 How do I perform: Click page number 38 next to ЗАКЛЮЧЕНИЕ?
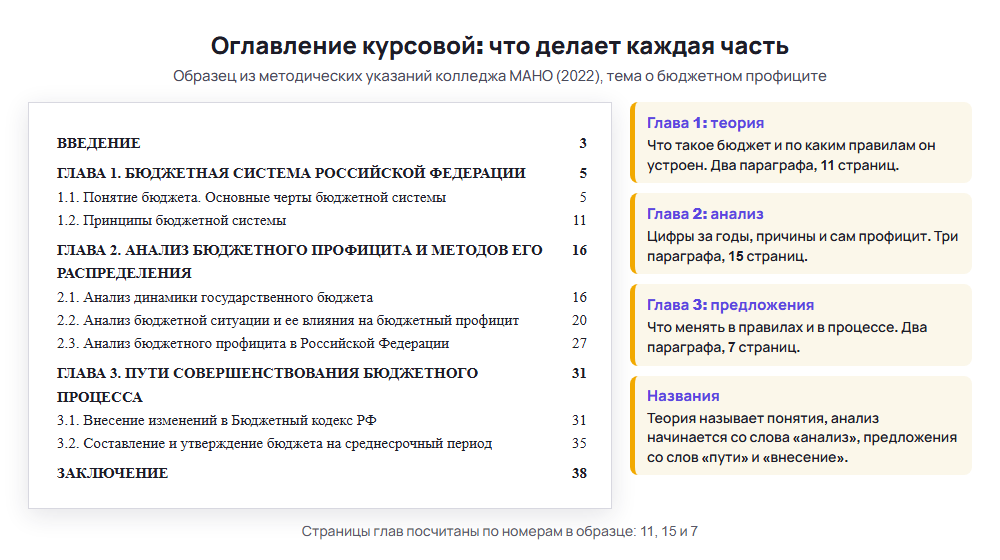579,473
